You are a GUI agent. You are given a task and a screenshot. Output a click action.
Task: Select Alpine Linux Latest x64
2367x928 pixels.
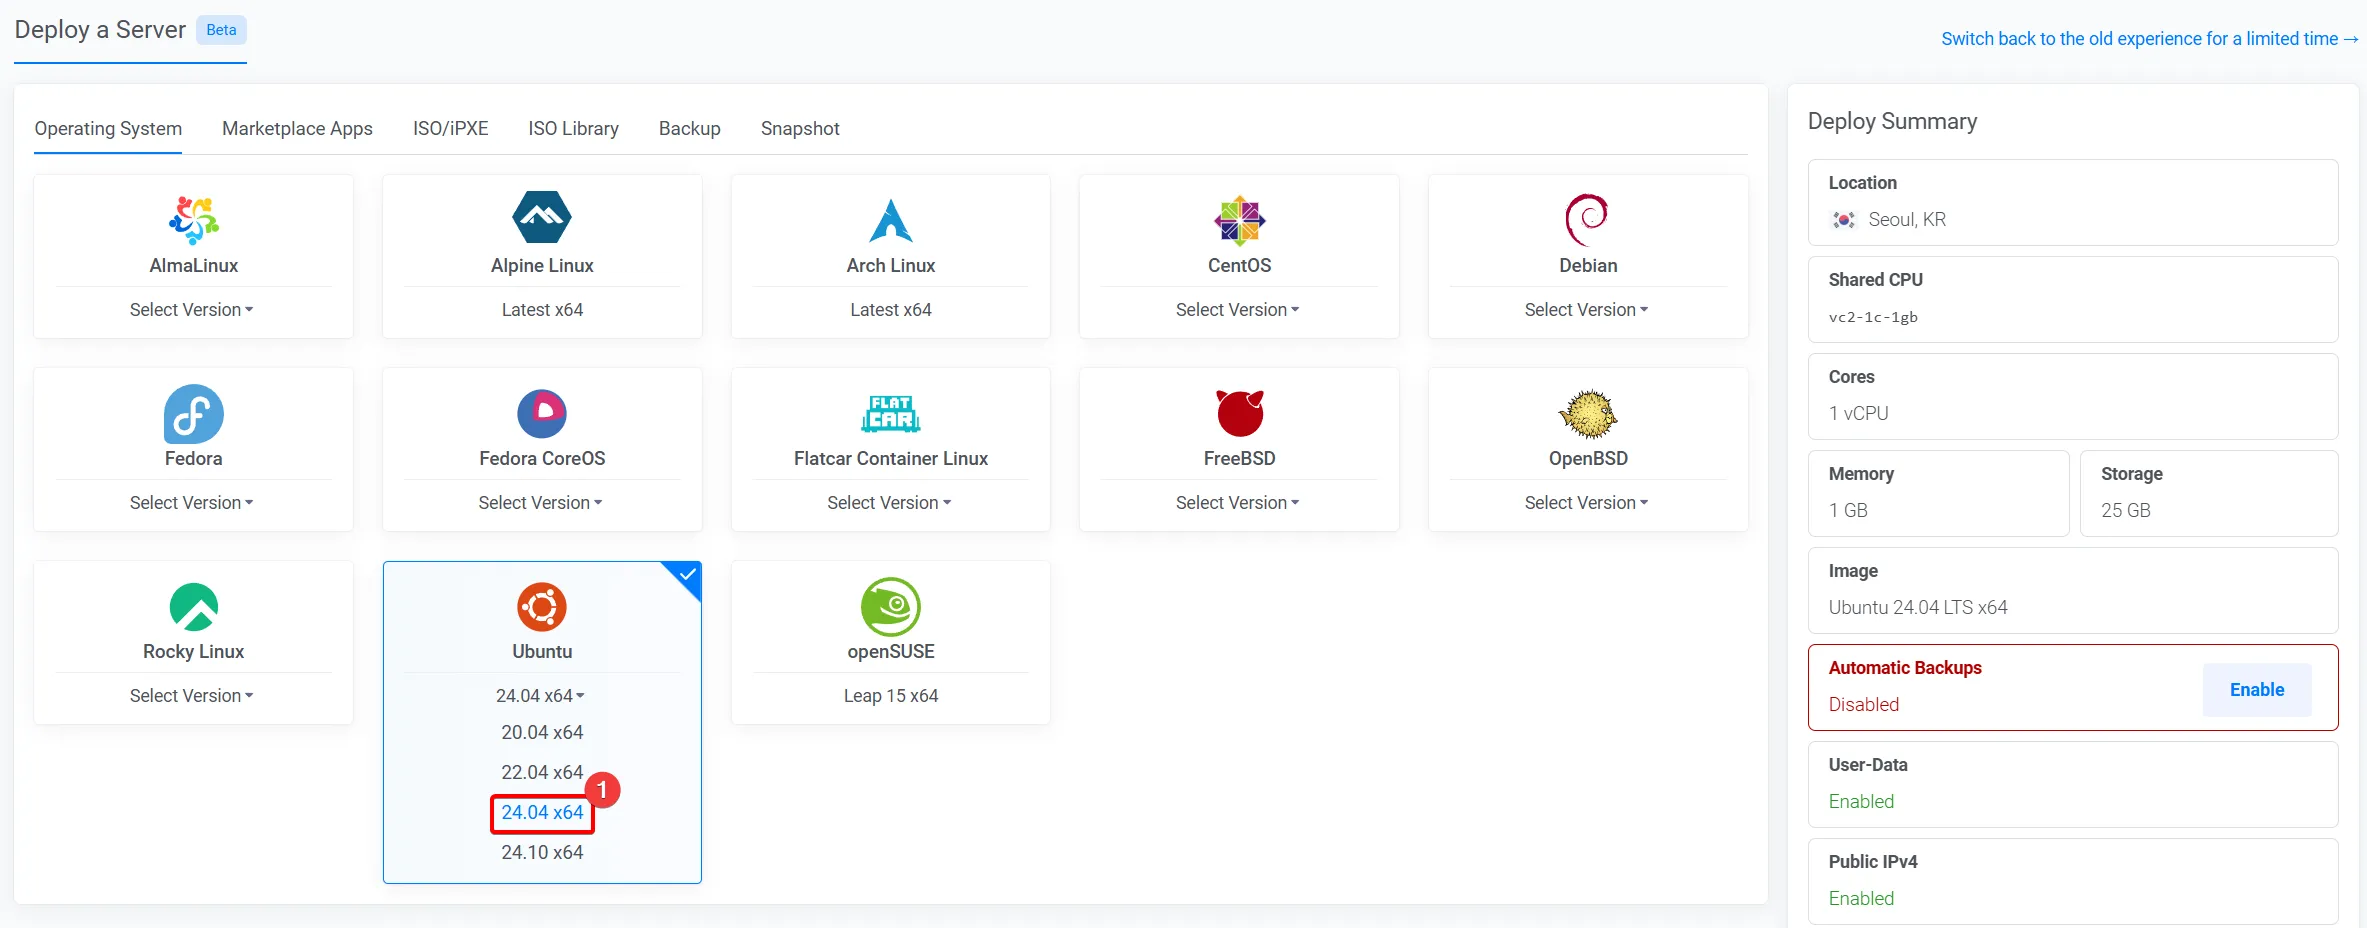(542, 310)
